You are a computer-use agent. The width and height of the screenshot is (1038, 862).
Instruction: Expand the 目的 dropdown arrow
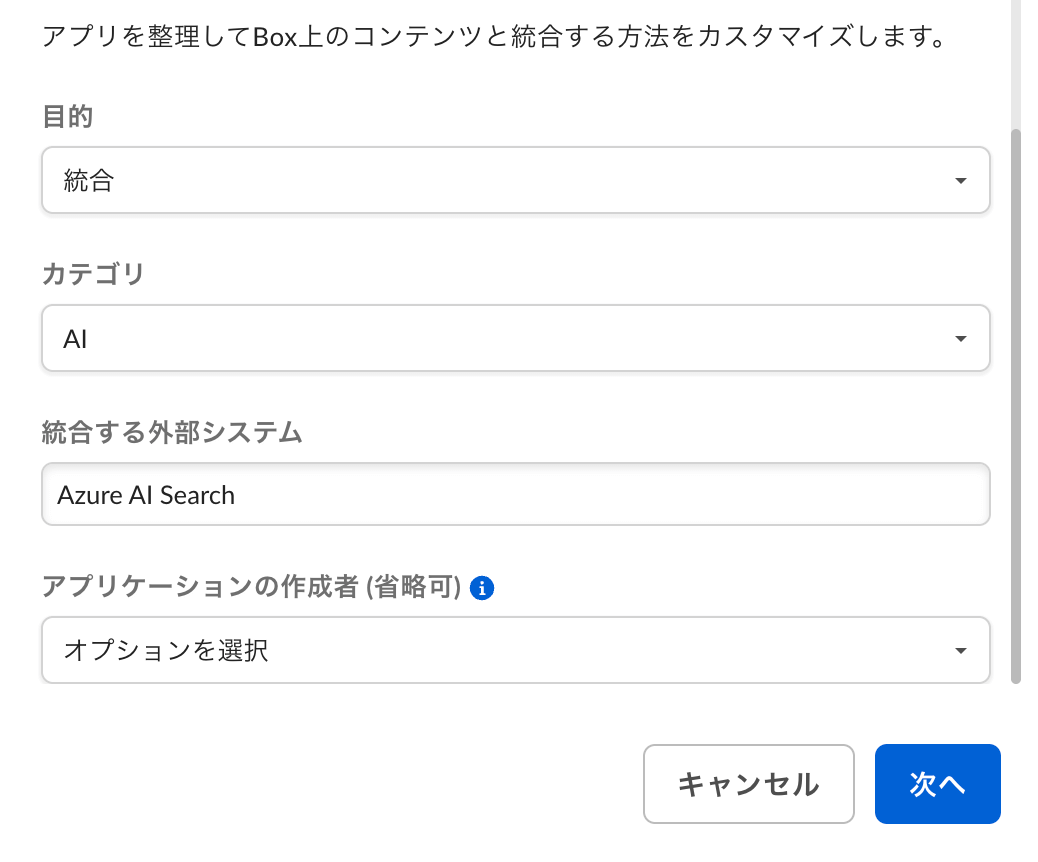[960, 181]
